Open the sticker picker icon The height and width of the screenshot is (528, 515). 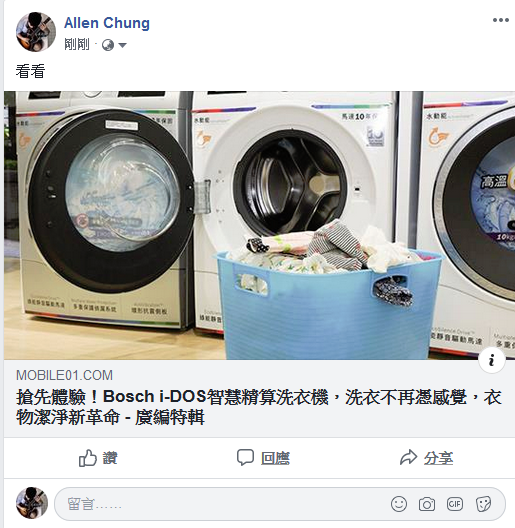[483, 504]
